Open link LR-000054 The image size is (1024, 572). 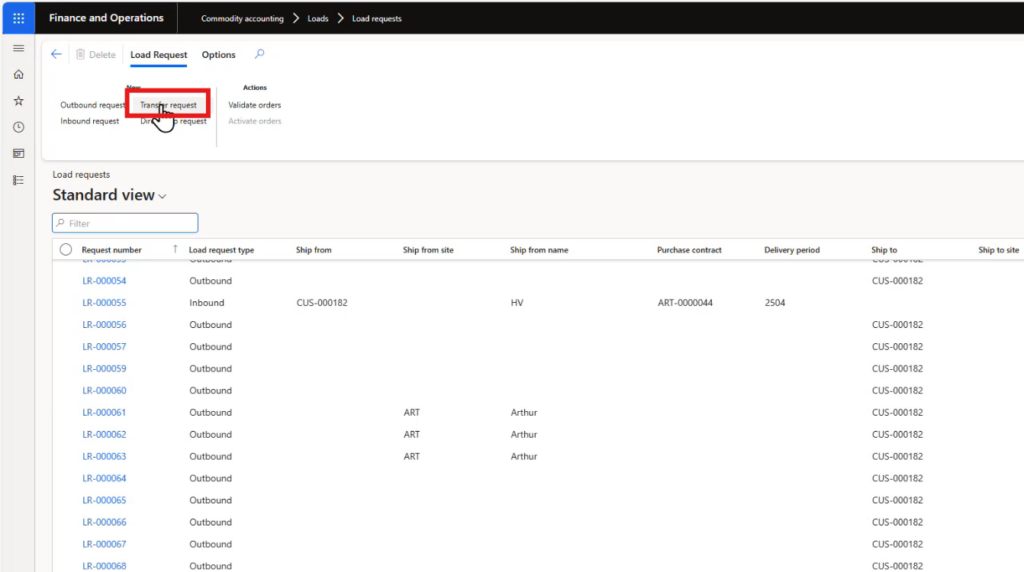tap(104, 281)
